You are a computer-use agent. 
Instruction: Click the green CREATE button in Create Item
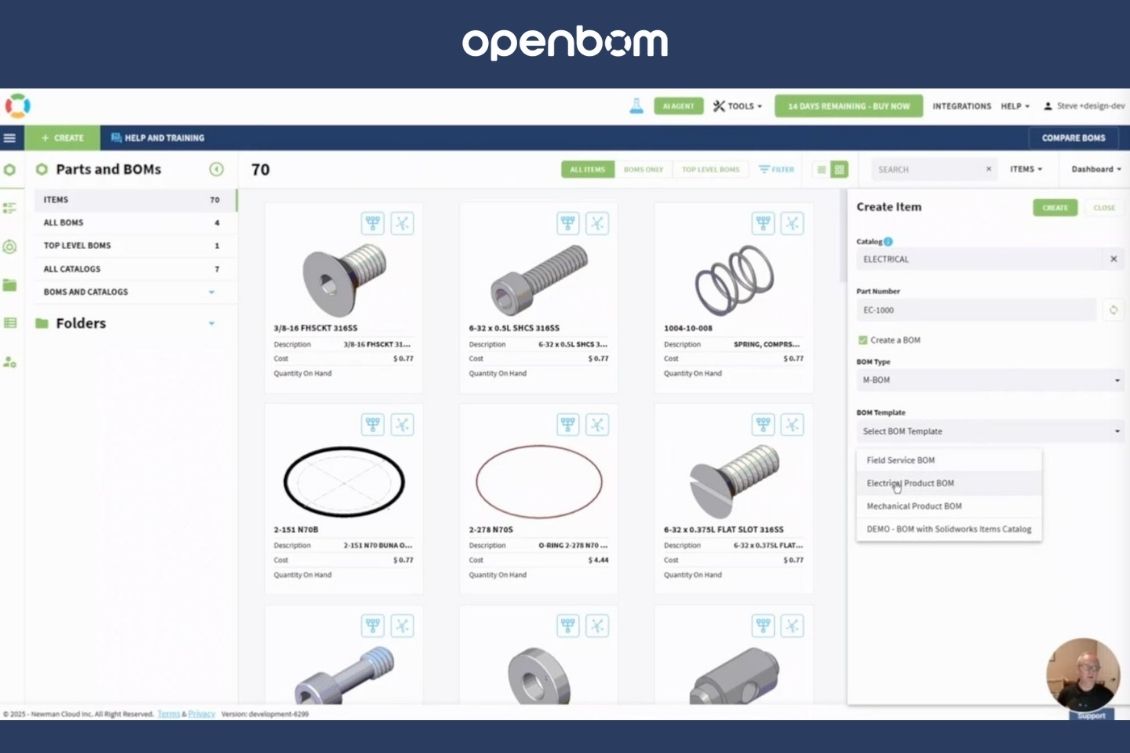1055,208
